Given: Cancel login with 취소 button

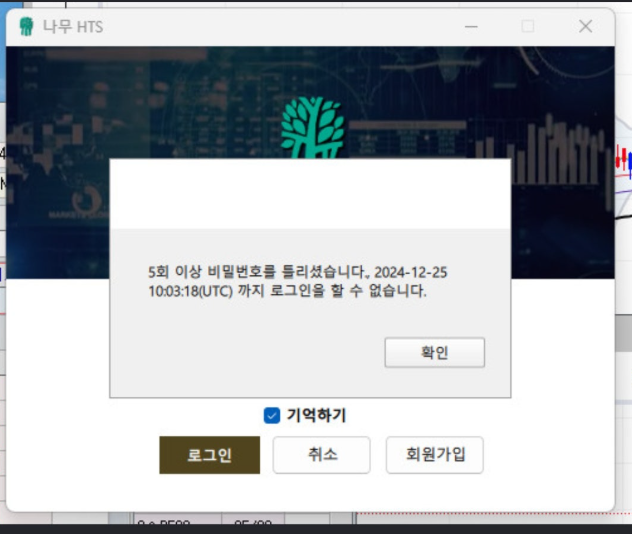Looking at the screenshot, I should click(x=322, y=455).
